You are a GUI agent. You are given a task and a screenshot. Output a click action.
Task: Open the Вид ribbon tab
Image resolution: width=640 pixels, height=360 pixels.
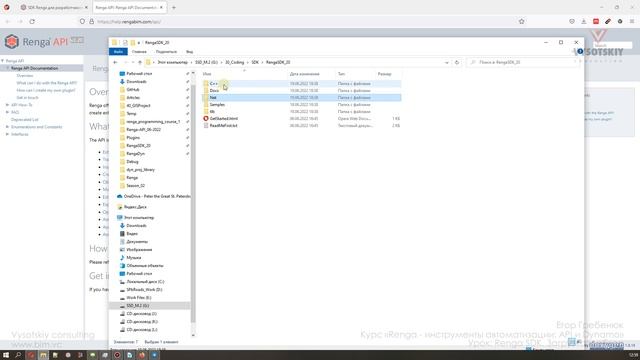point(189,52)
